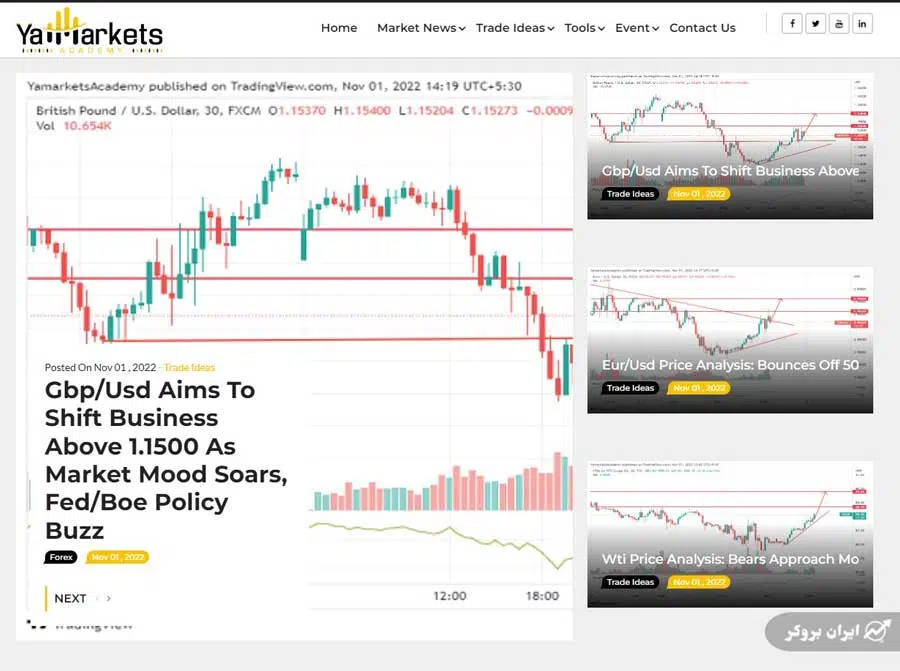Open the LinkedIn social icon
This screenshot has height=671, width=900.
[x=862, y=24]
